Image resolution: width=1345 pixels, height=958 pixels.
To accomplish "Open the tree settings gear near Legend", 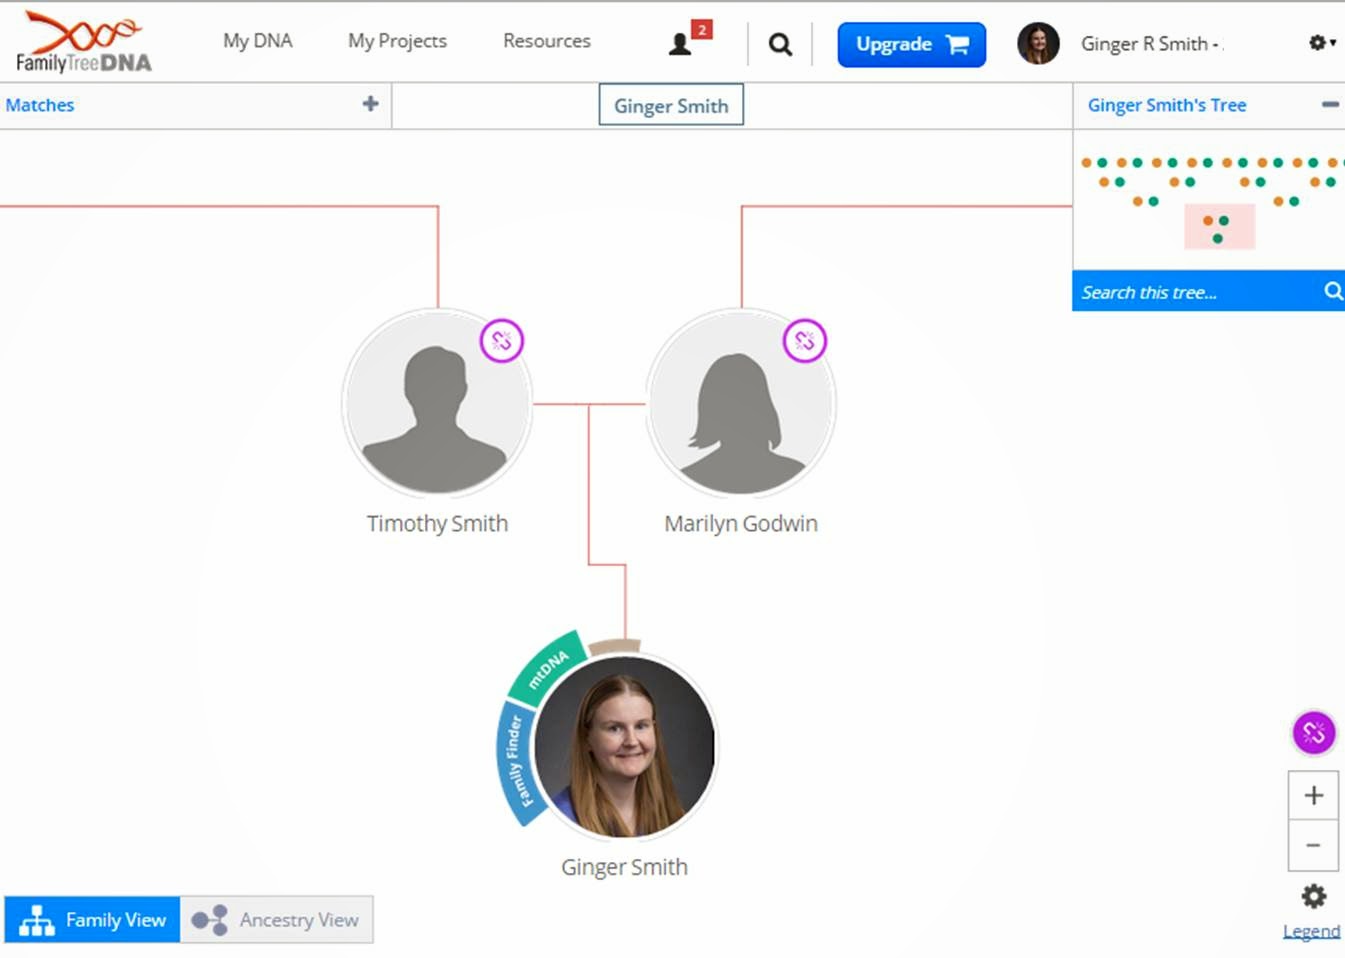I will click(1313, 895).
